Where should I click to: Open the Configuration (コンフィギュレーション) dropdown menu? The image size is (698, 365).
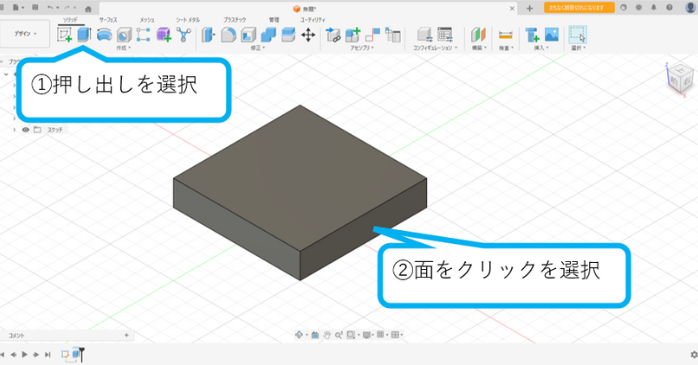click(x=435, y=48)
